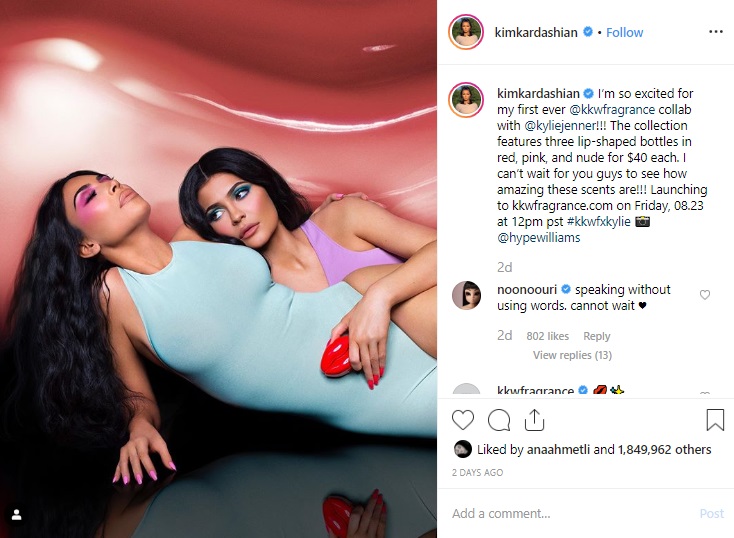Save post with bookmark icon
Viewport: 734px width, 538px height.
[715, 420]
